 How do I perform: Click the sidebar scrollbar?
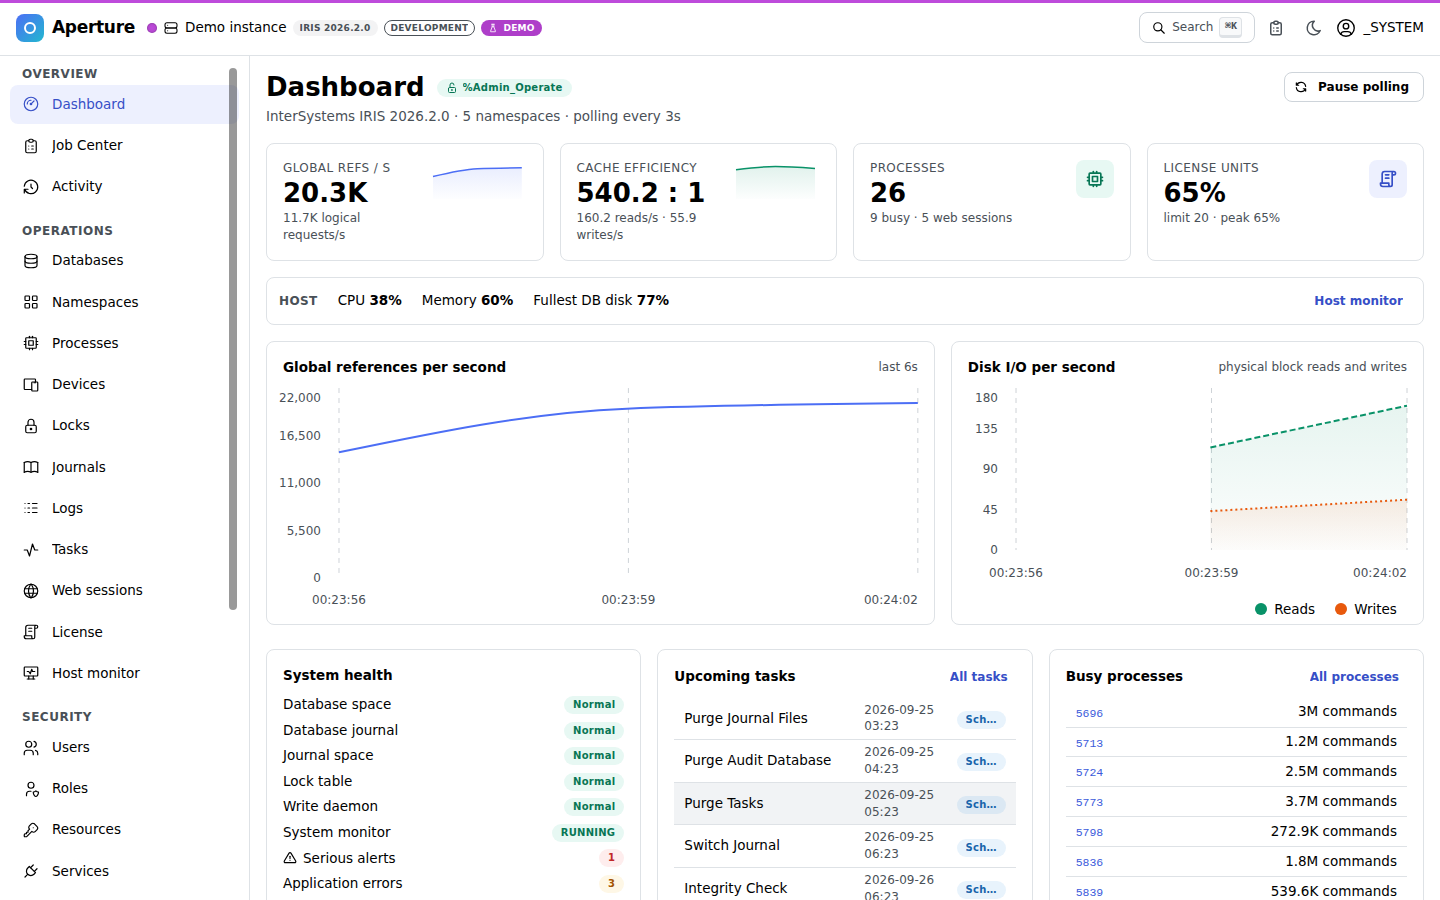click(x=233, y=338)
